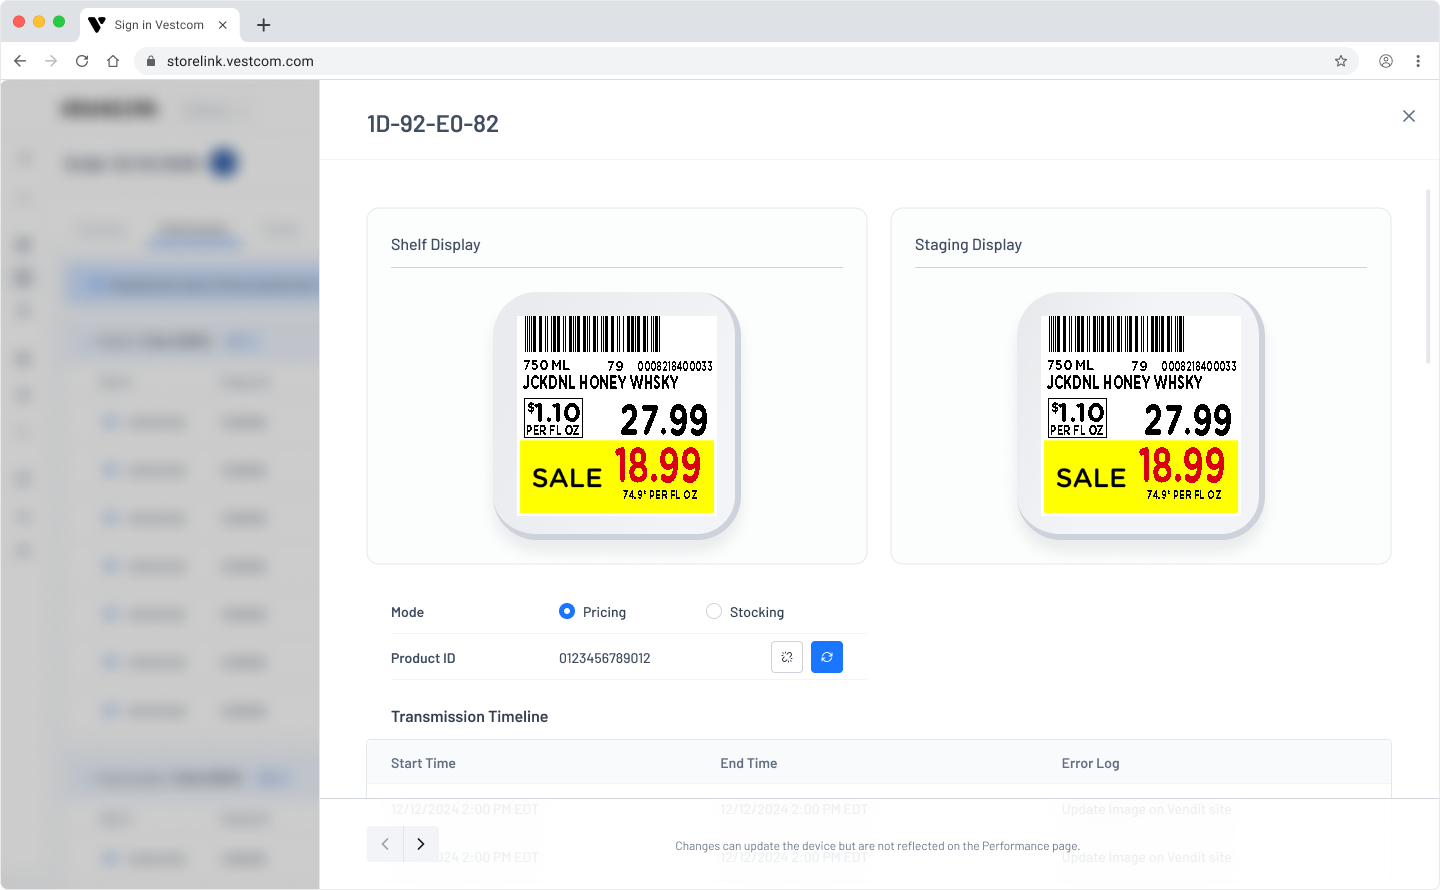Go to previous device with left chevron
The height and width of the screenshot is (890, 1440).
tap(385, 844)
